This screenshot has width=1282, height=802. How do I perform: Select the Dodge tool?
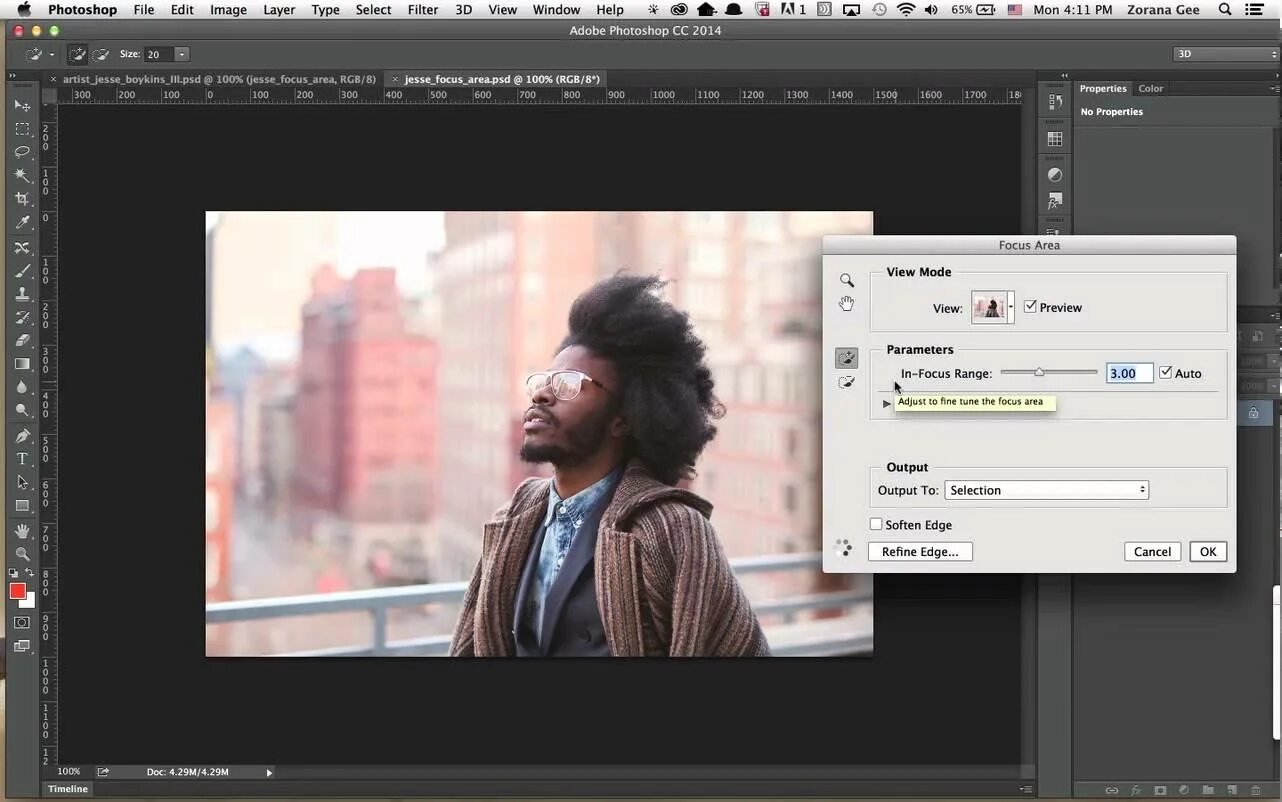coord(22,410)
